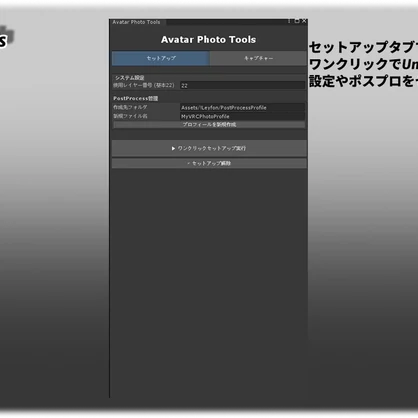Click the large Avatar Photo Tools heading

point(209,40)
